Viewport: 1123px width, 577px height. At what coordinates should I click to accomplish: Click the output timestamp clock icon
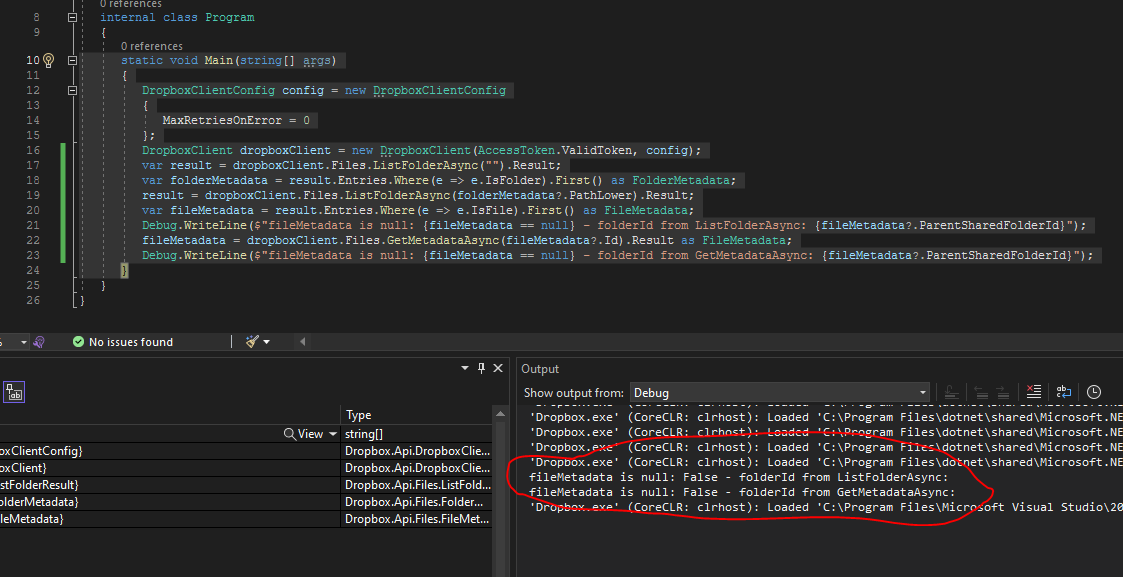[1094, 393]
